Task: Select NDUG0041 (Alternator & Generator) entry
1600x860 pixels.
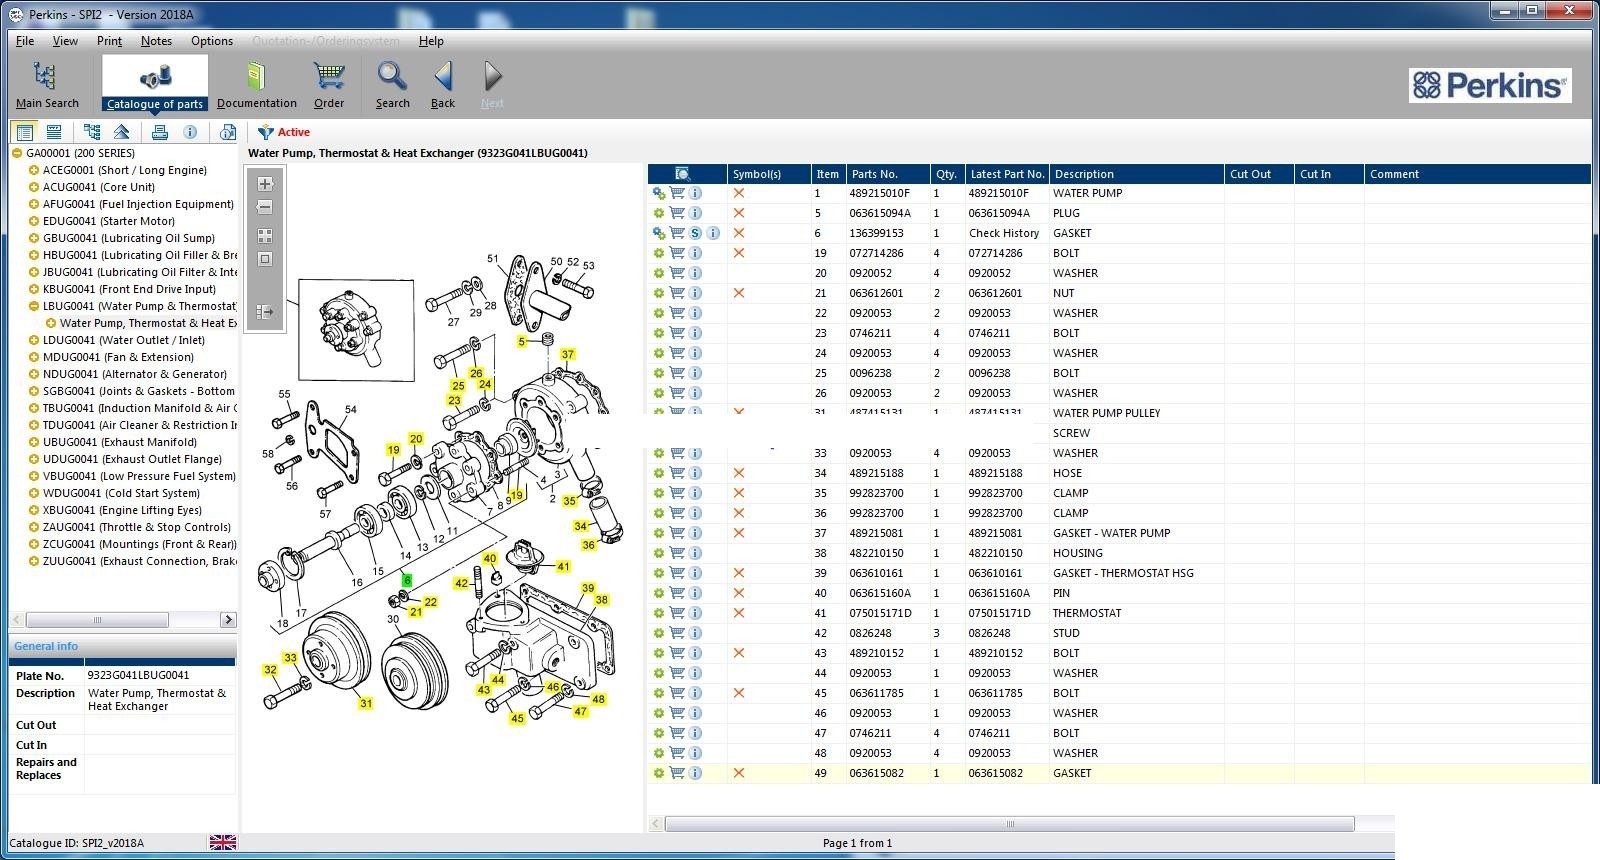Action: coord(135,374)
